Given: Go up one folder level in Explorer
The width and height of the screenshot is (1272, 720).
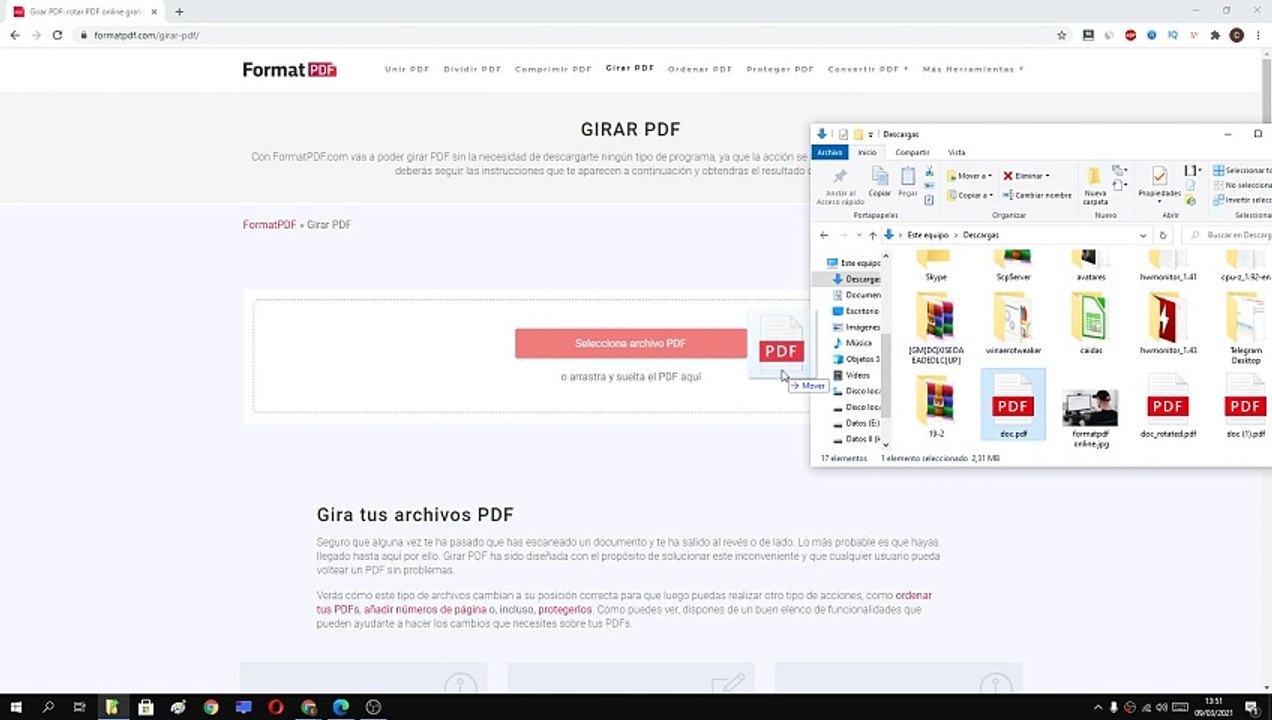Looking at the screenshot, I should [872, 235].
